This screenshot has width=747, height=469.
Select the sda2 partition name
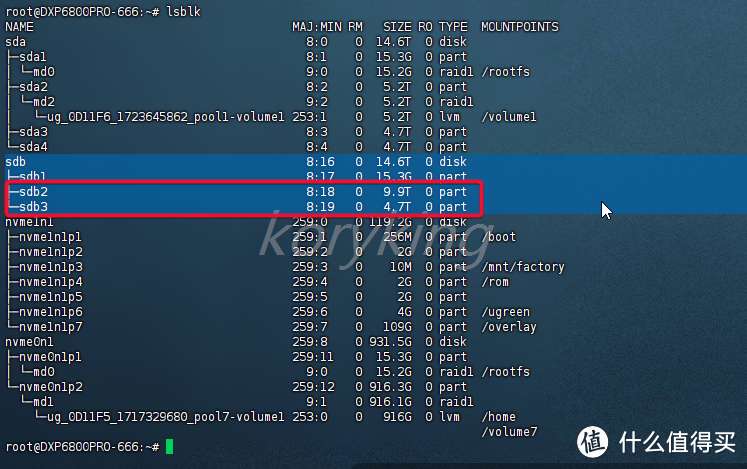(x=33, y=87)
